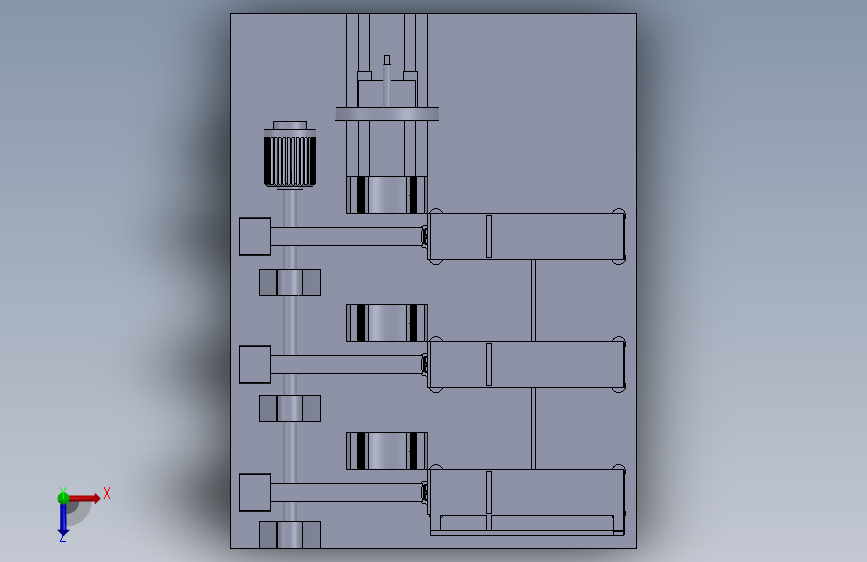867x562 pixels.
Task: Select the striped coupling above the bottom cylinder
Action: click(x=387, y=451)
